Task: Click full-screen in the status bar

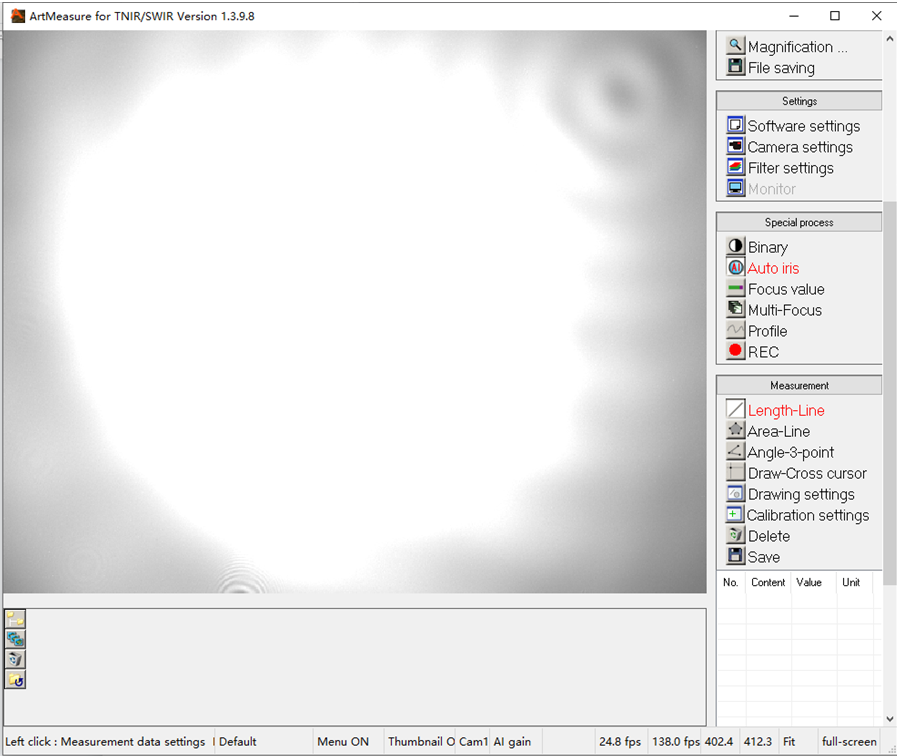Action: pyautogui.click(x=849, y=742)
